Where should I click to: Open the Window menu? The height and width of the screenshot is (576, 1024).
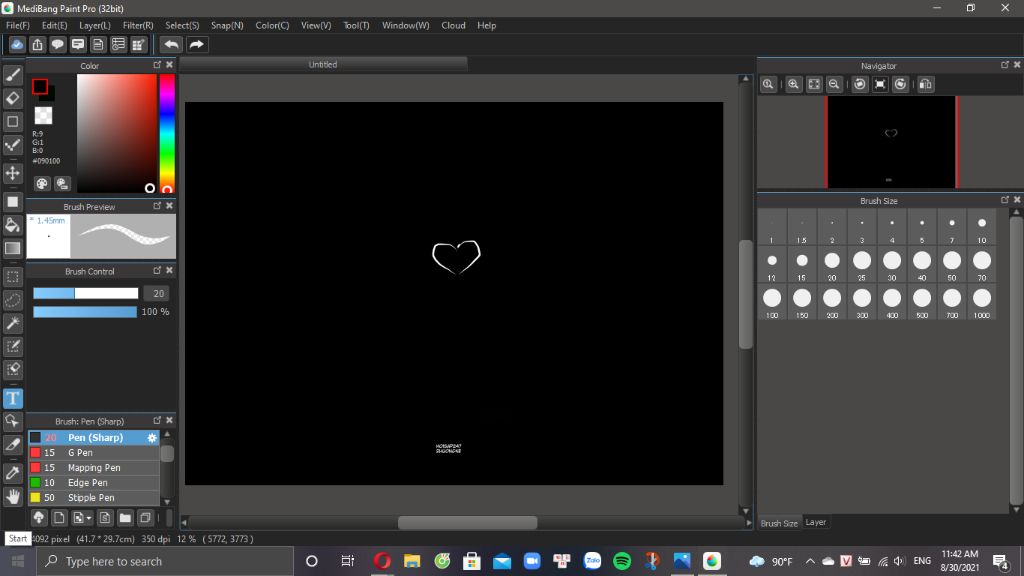click(x=406, y=25)
